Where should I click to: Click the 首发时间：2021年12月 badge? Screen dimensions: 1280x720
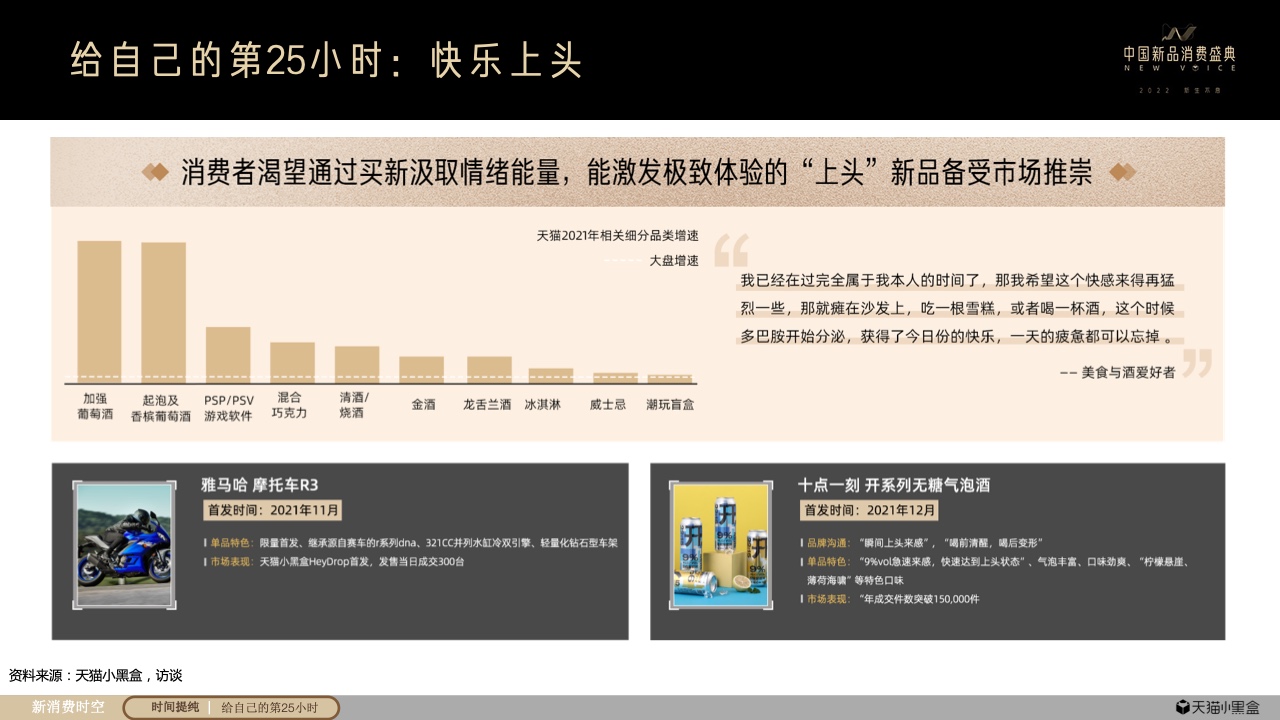coord(869,510)
